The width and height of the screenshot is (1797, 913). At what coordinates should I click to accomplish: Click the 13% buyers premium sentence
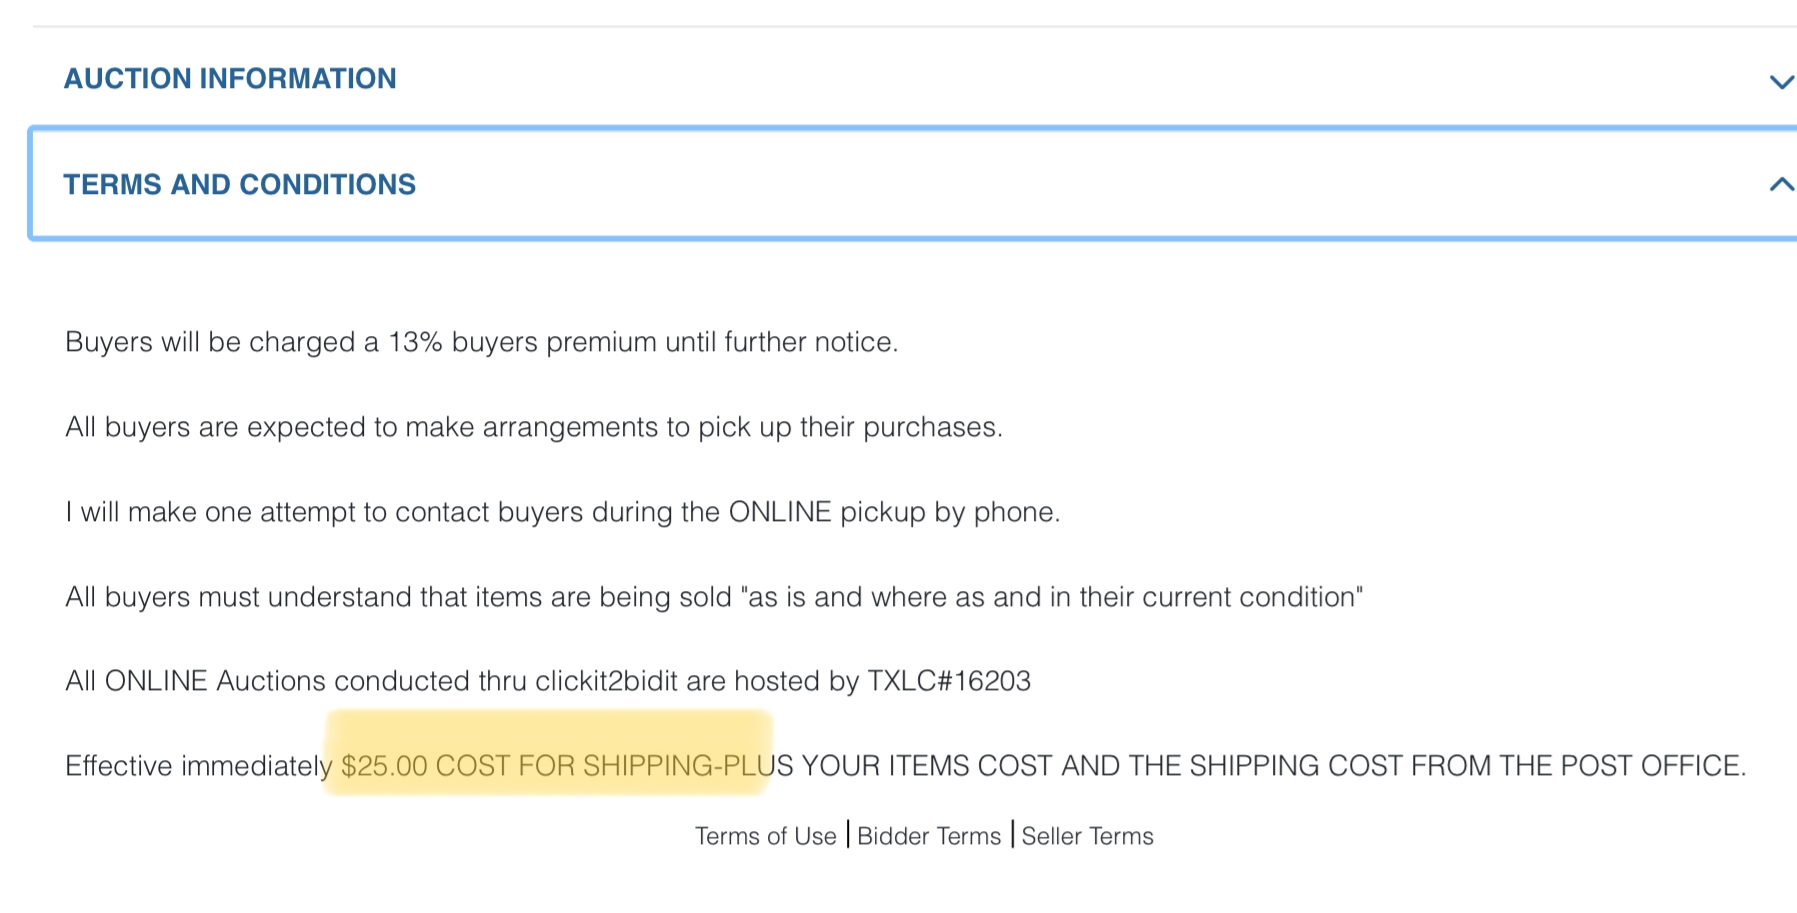481,342
